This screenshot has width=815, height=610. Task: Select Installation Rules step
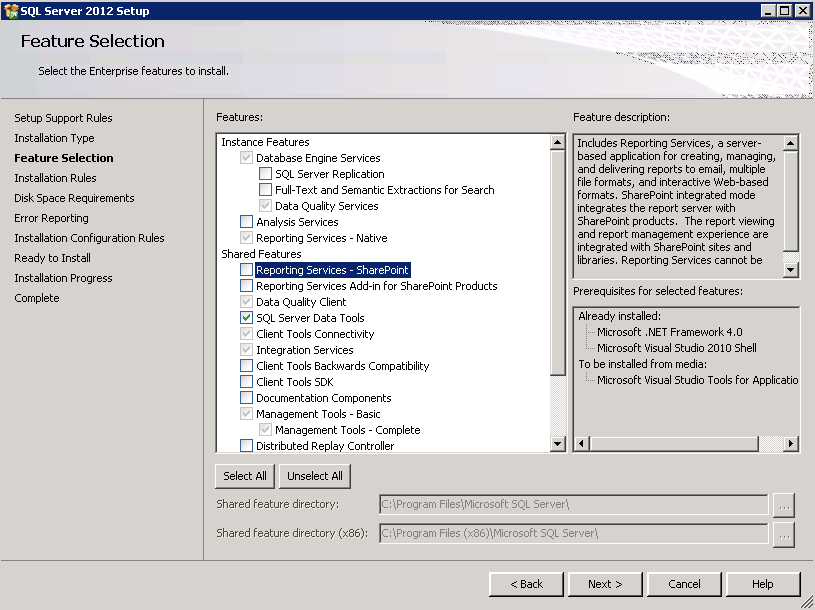[x=56, y=178]
